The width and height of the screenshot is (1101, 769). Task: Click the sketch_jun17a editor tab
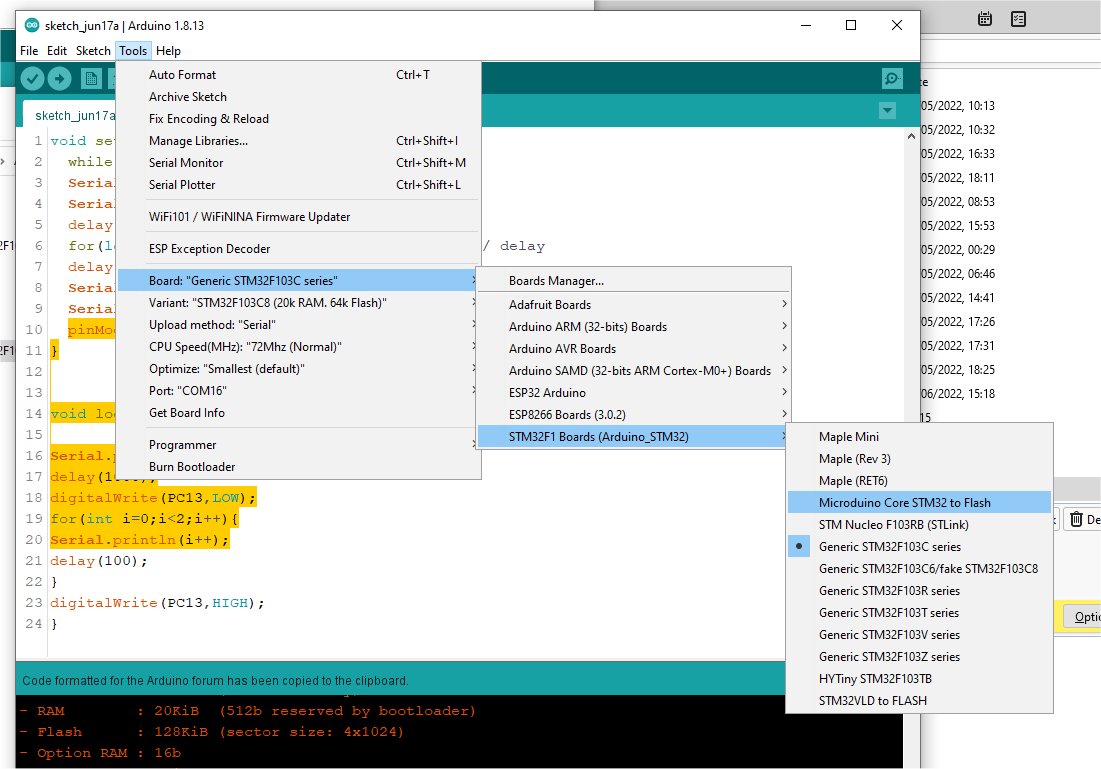[x=70, y=115]
